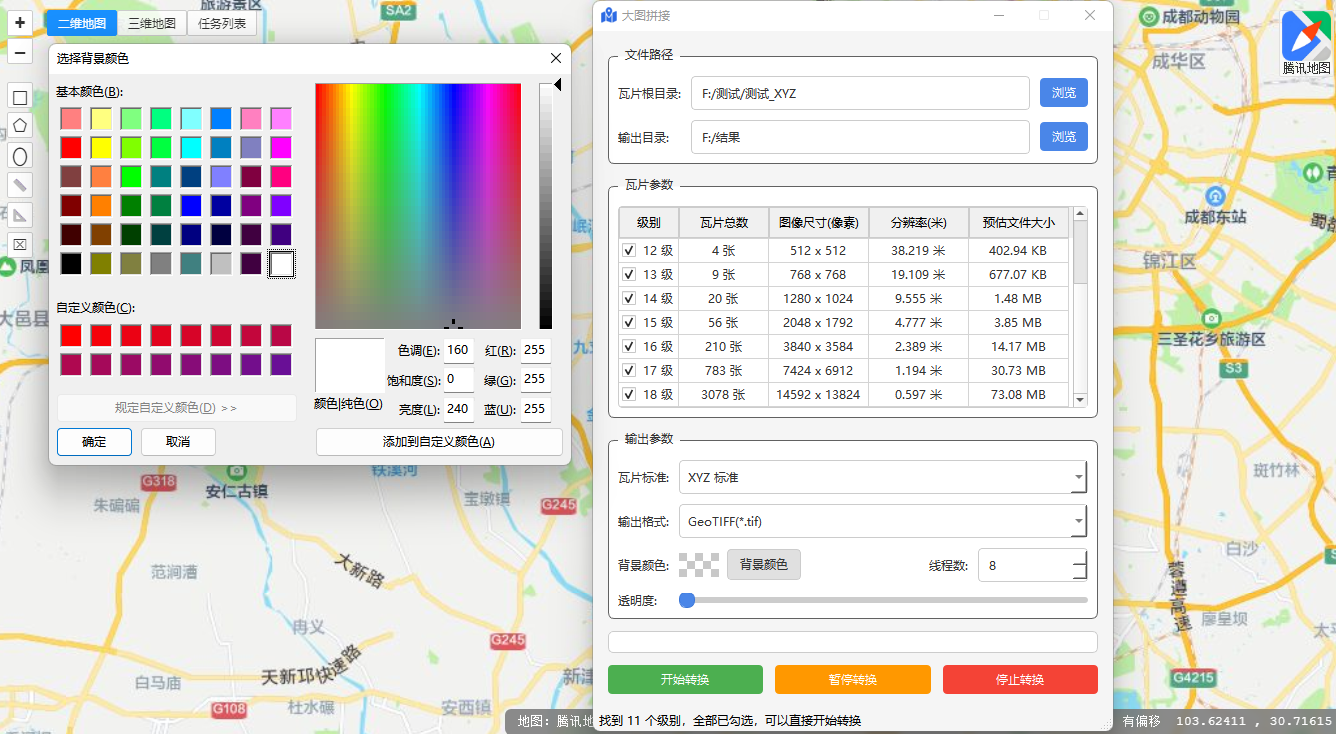1336x734 pixels.
Task: Click 浏览 beside 输出目录
Action: pos(1064,137)
